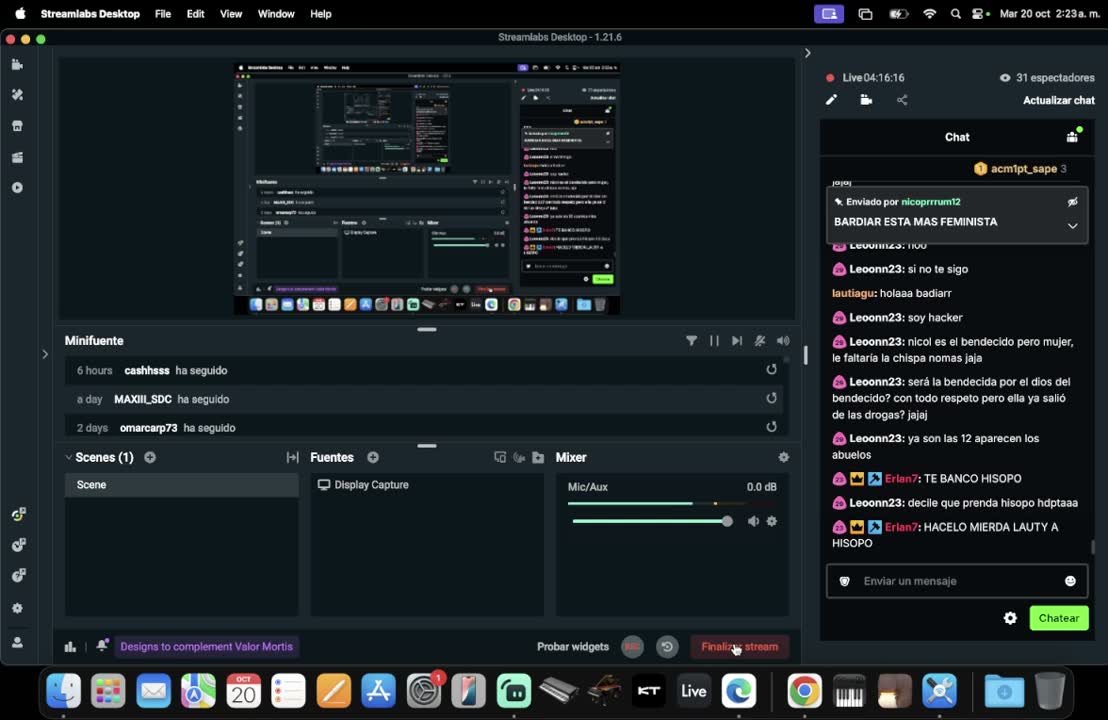Image resolution: width=1108 pixels, height=720 pixels.
Task: Open the stream statistics bar chart icon
Action: tap(70, 647)
